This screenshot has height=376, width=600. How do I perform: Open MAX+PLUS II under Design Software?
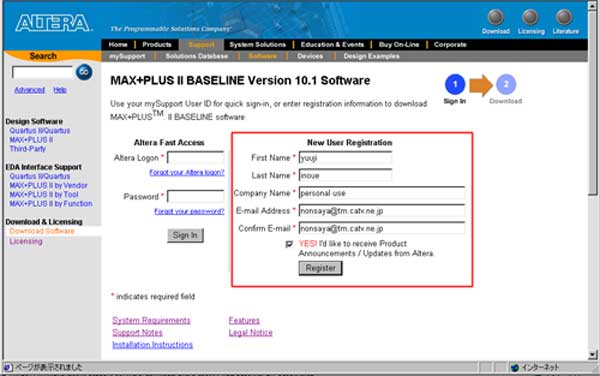tap(31, 140)
